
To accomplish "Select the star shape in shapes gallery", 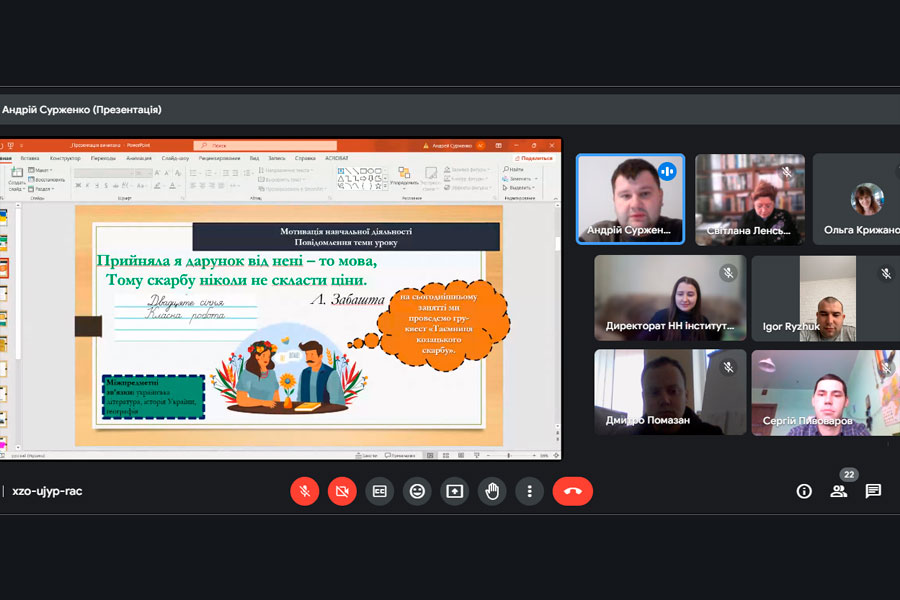I will (378, 186).
